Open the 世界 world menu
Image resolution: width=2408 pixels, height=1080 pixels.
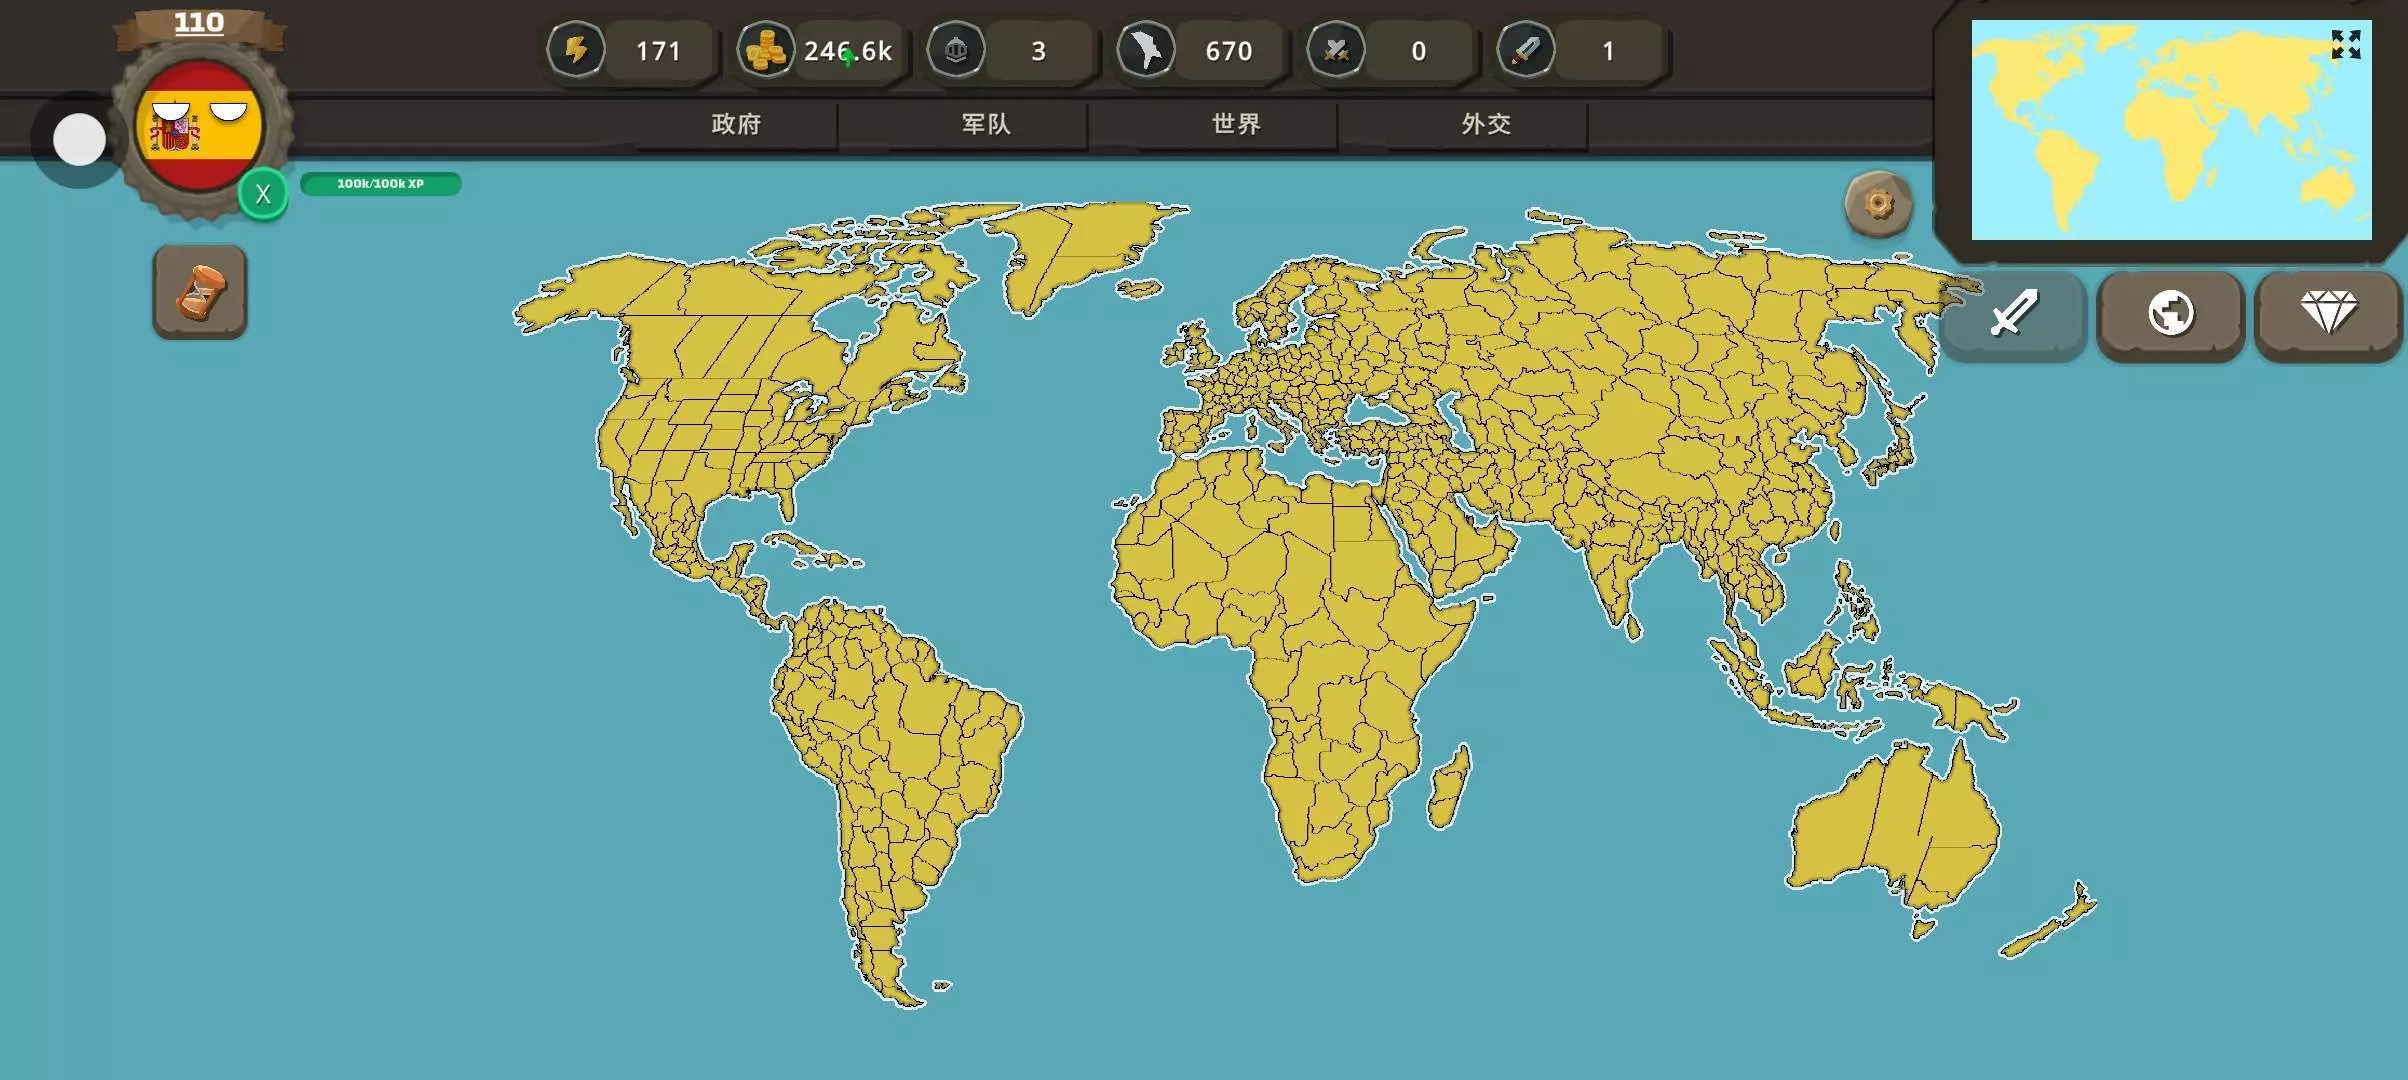1236,124
